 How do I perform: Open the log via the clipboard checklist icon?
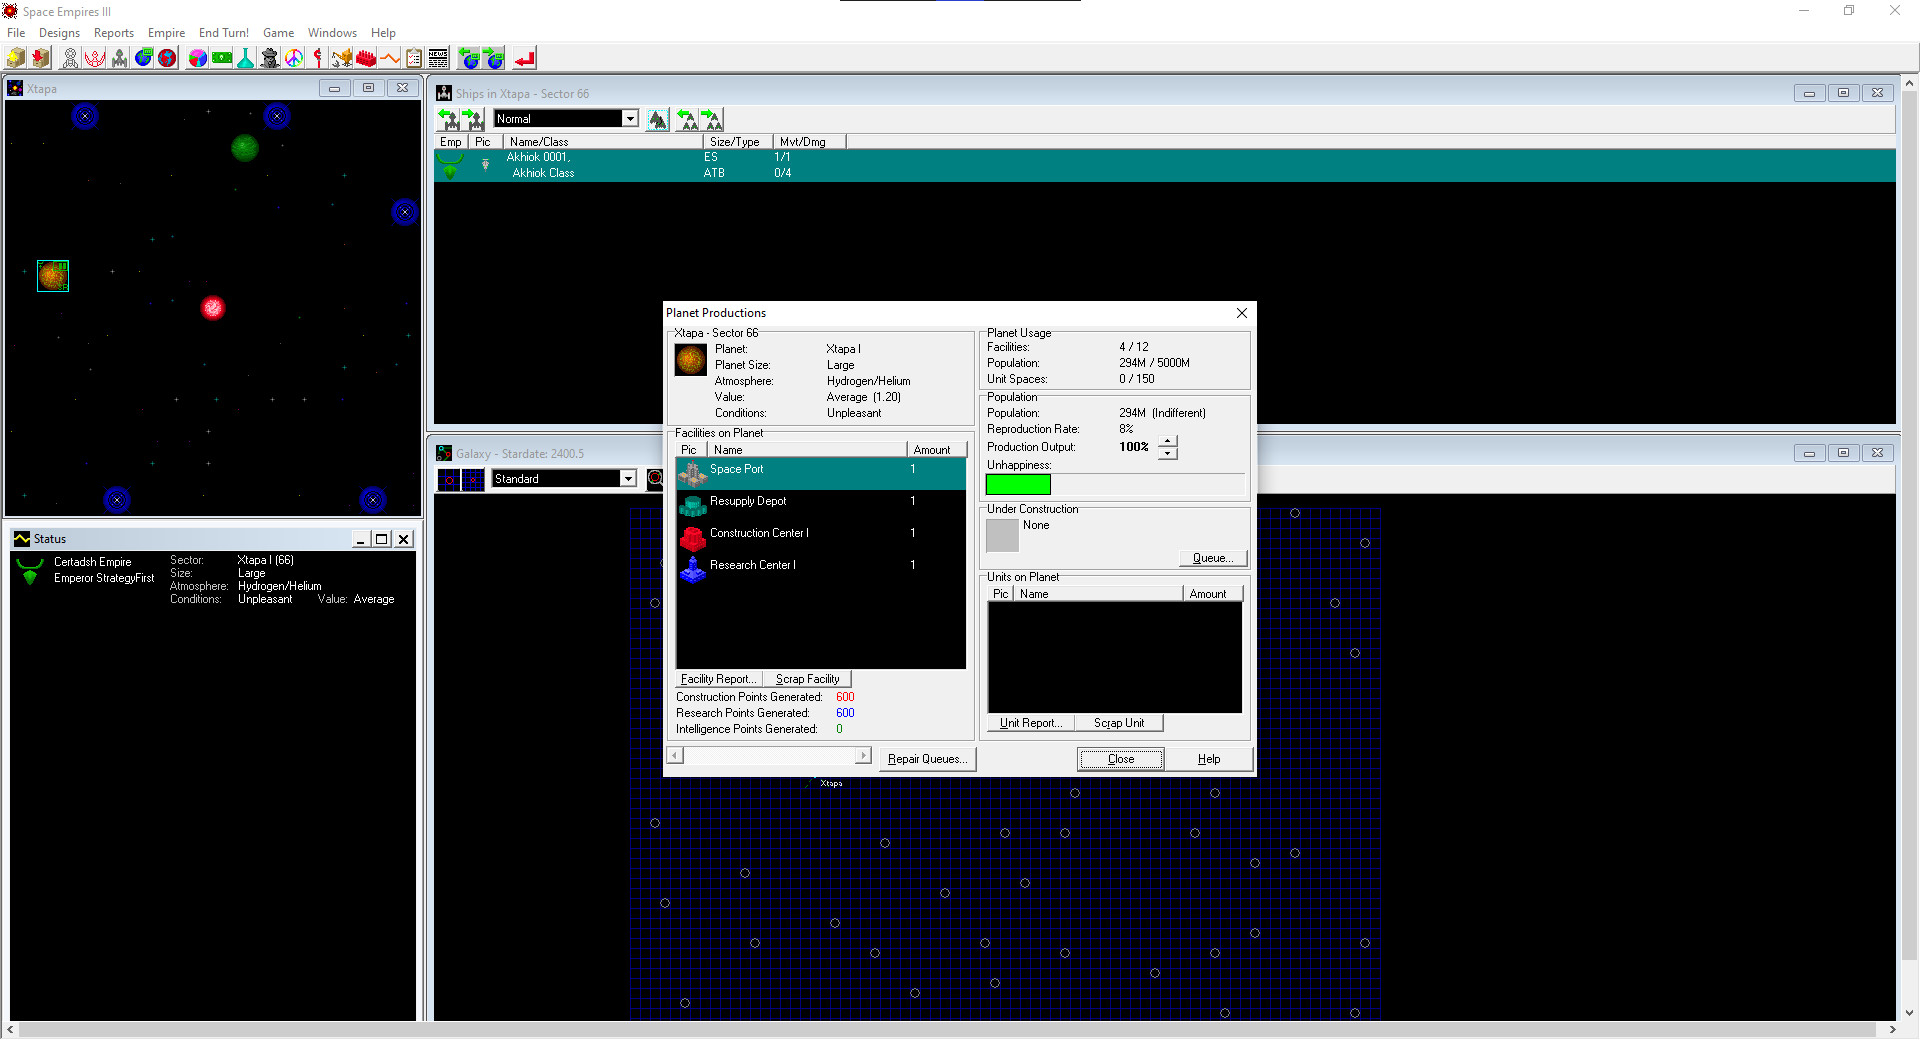(413, 57)
